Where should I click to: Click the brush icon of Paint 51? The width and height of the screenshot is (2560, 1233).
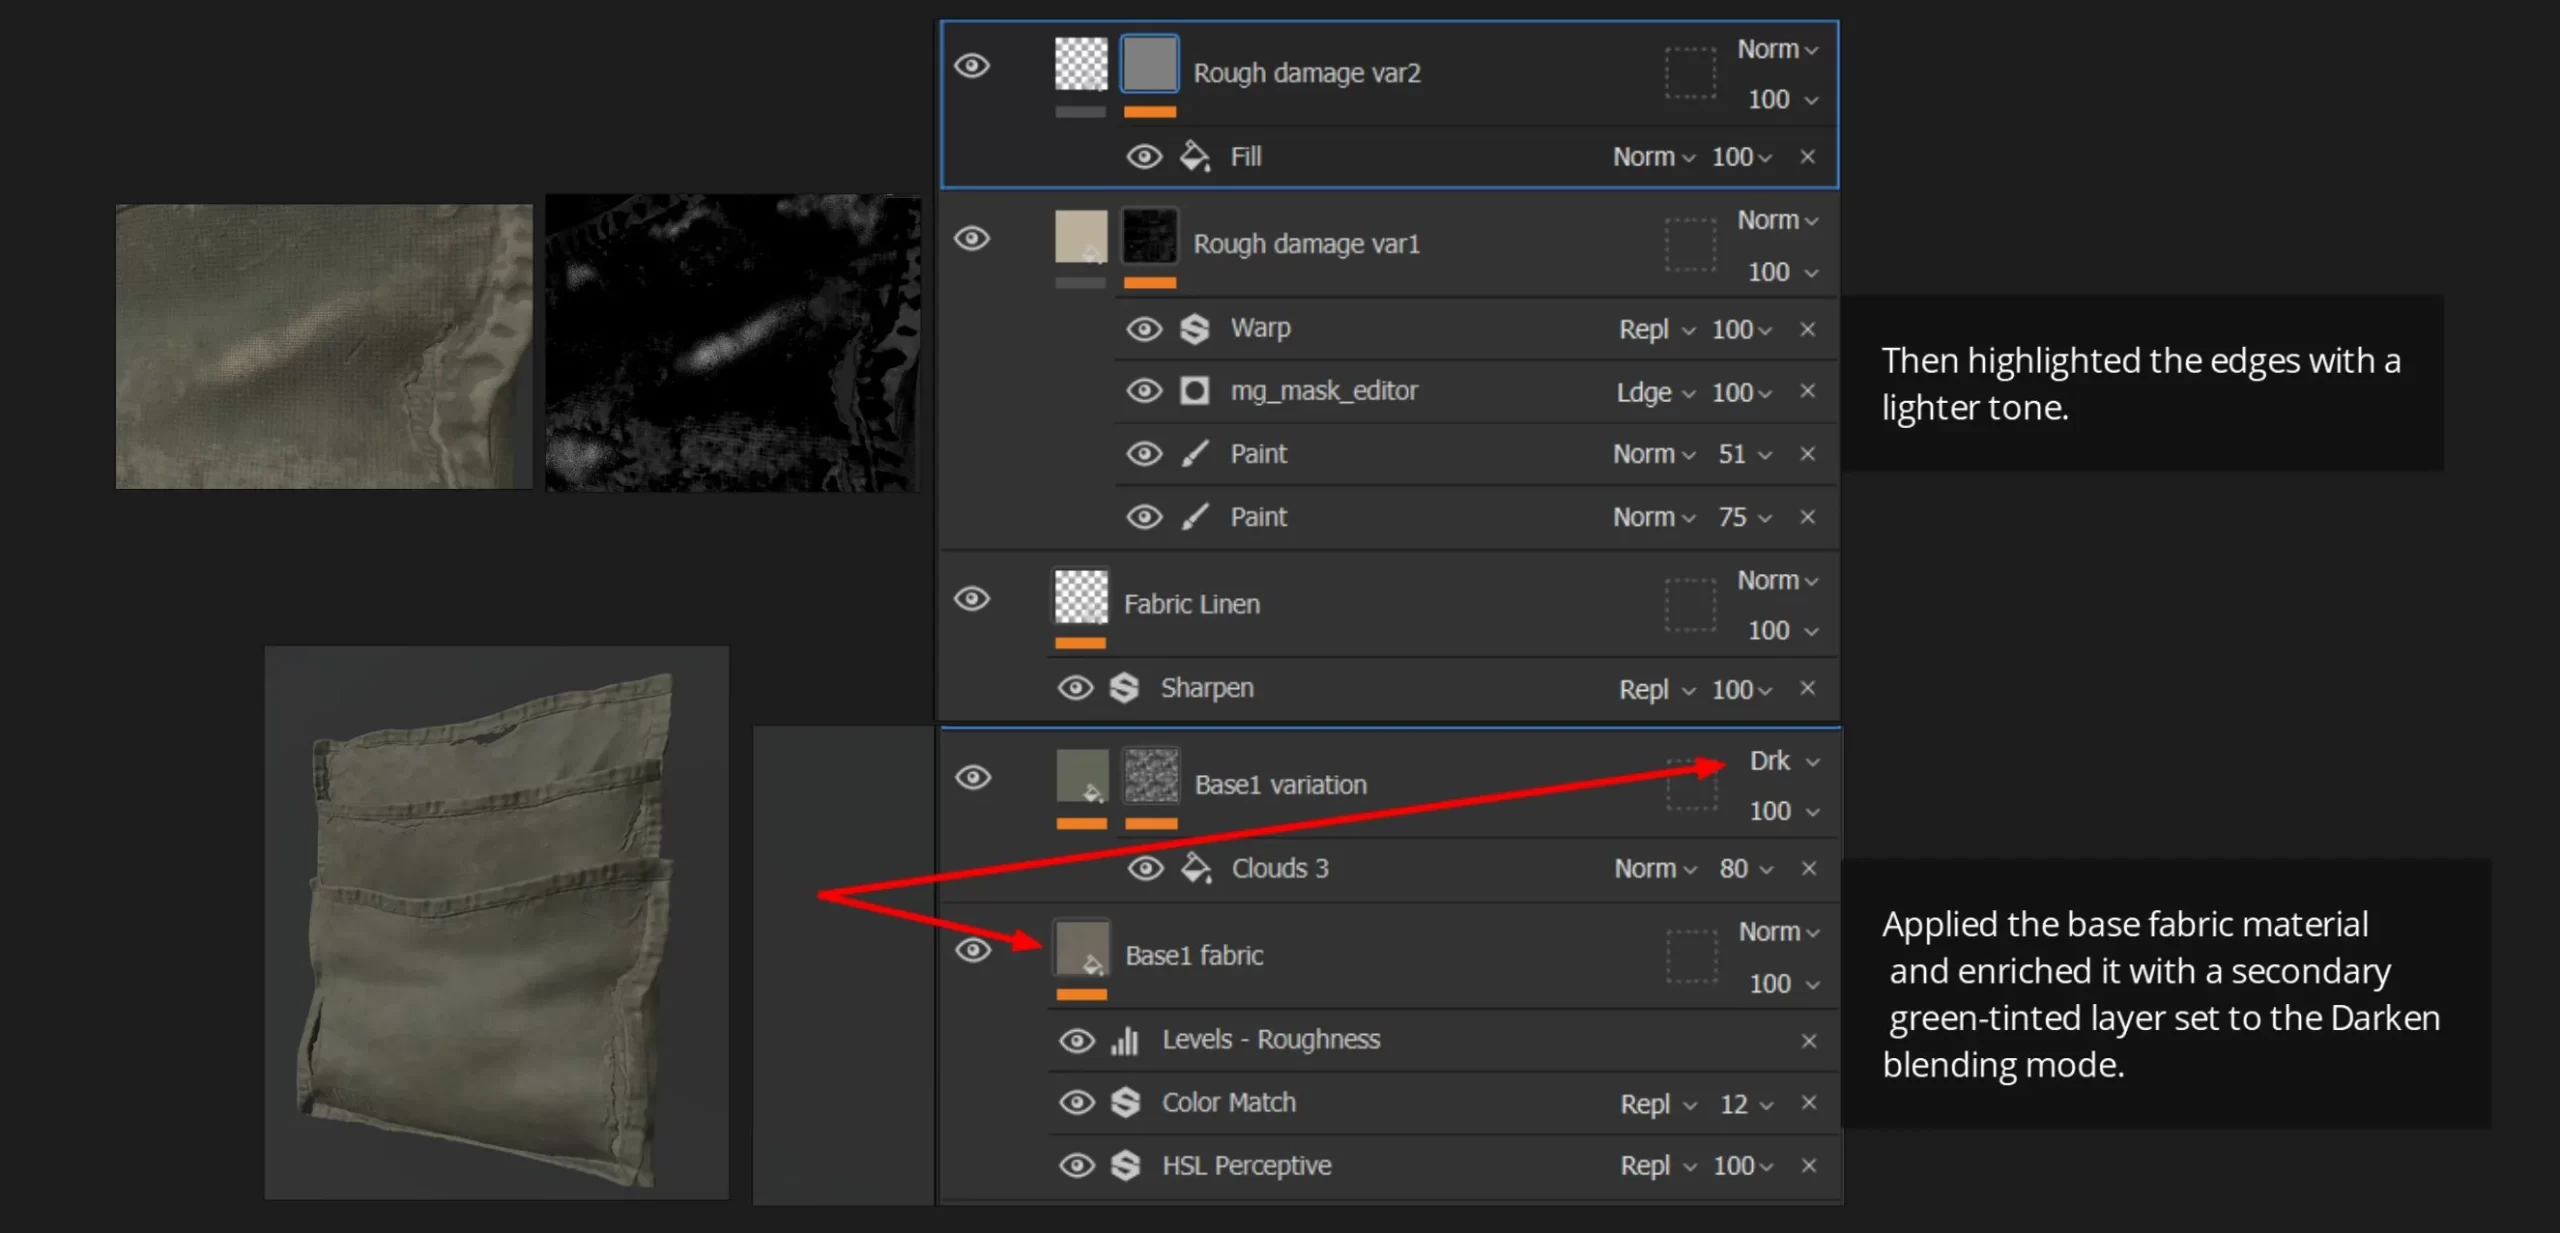pos(1195,454)
